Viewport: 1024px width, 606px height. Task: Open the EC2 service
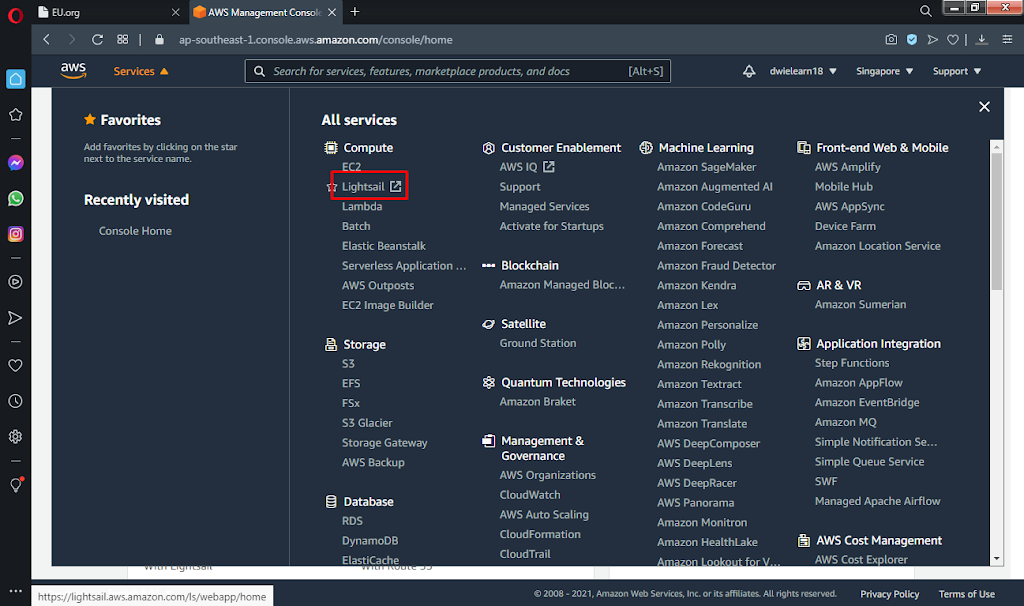351,167
